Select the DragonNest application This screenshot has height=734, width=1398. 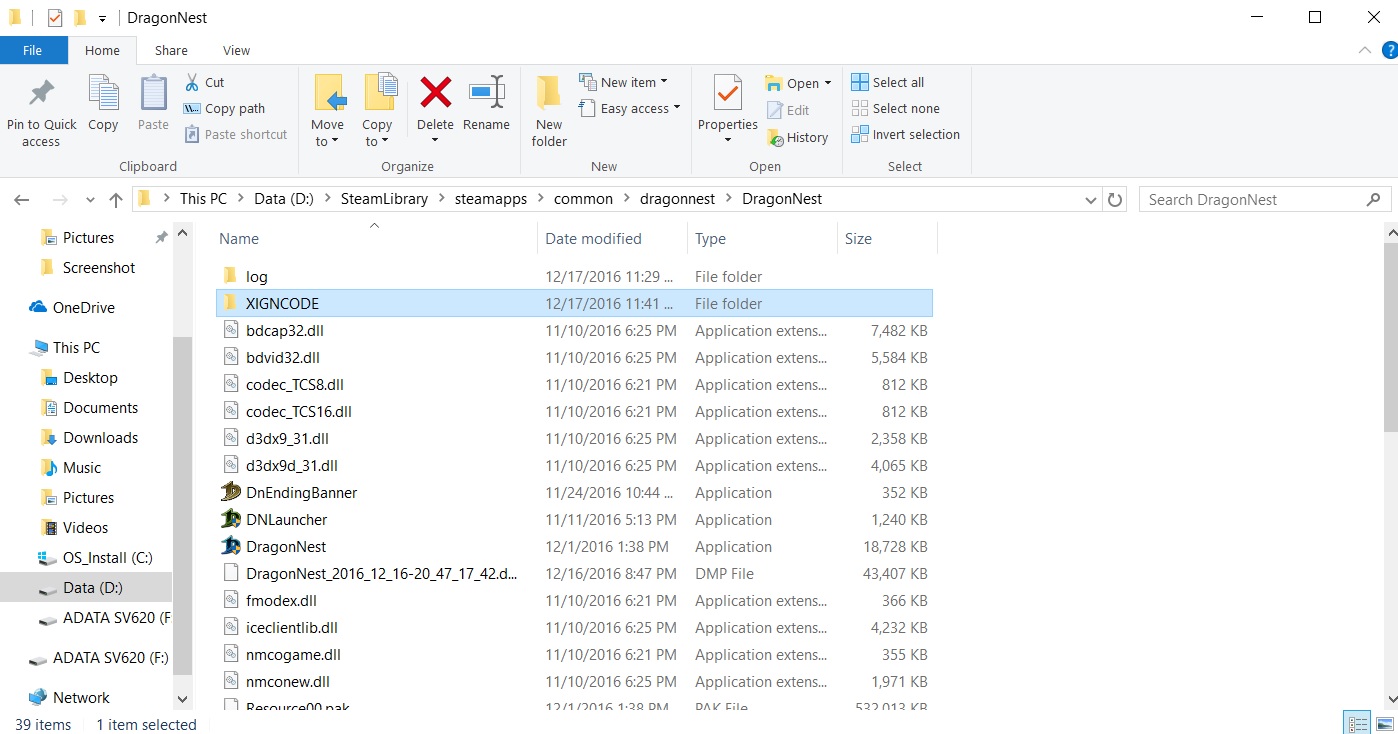tap(574, 546)
